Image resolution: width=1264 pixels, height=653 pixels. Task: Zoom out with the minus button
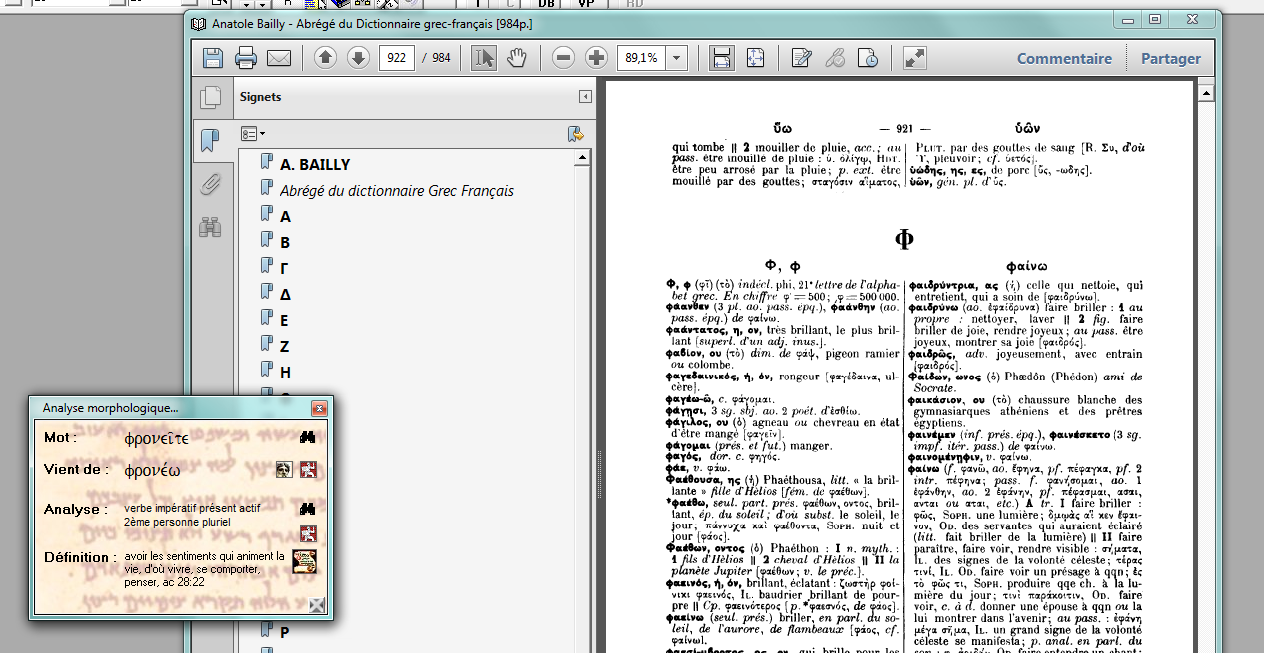tap(564, 58)
